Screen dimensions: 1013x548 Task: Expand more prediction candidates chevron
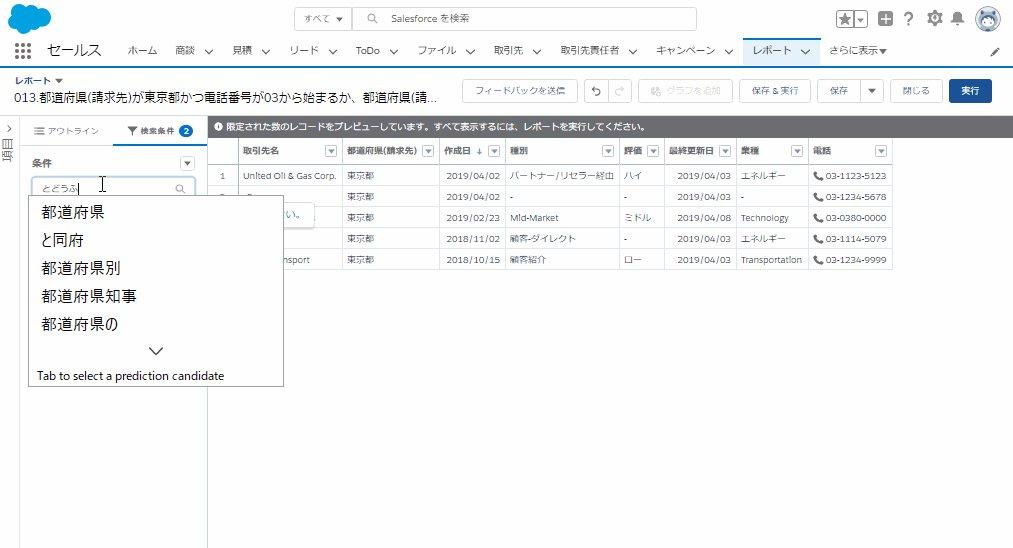(x=156, y=351)
